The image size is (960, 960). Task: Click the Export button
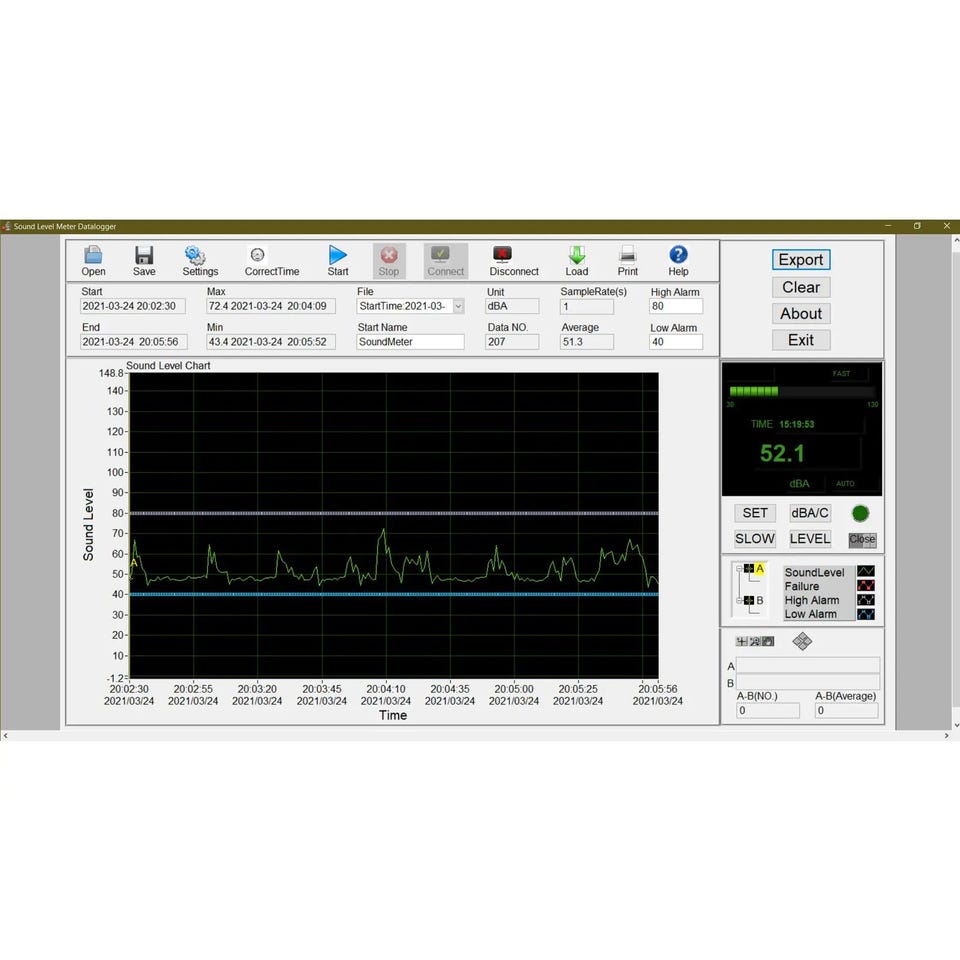[x=801, y=260]
